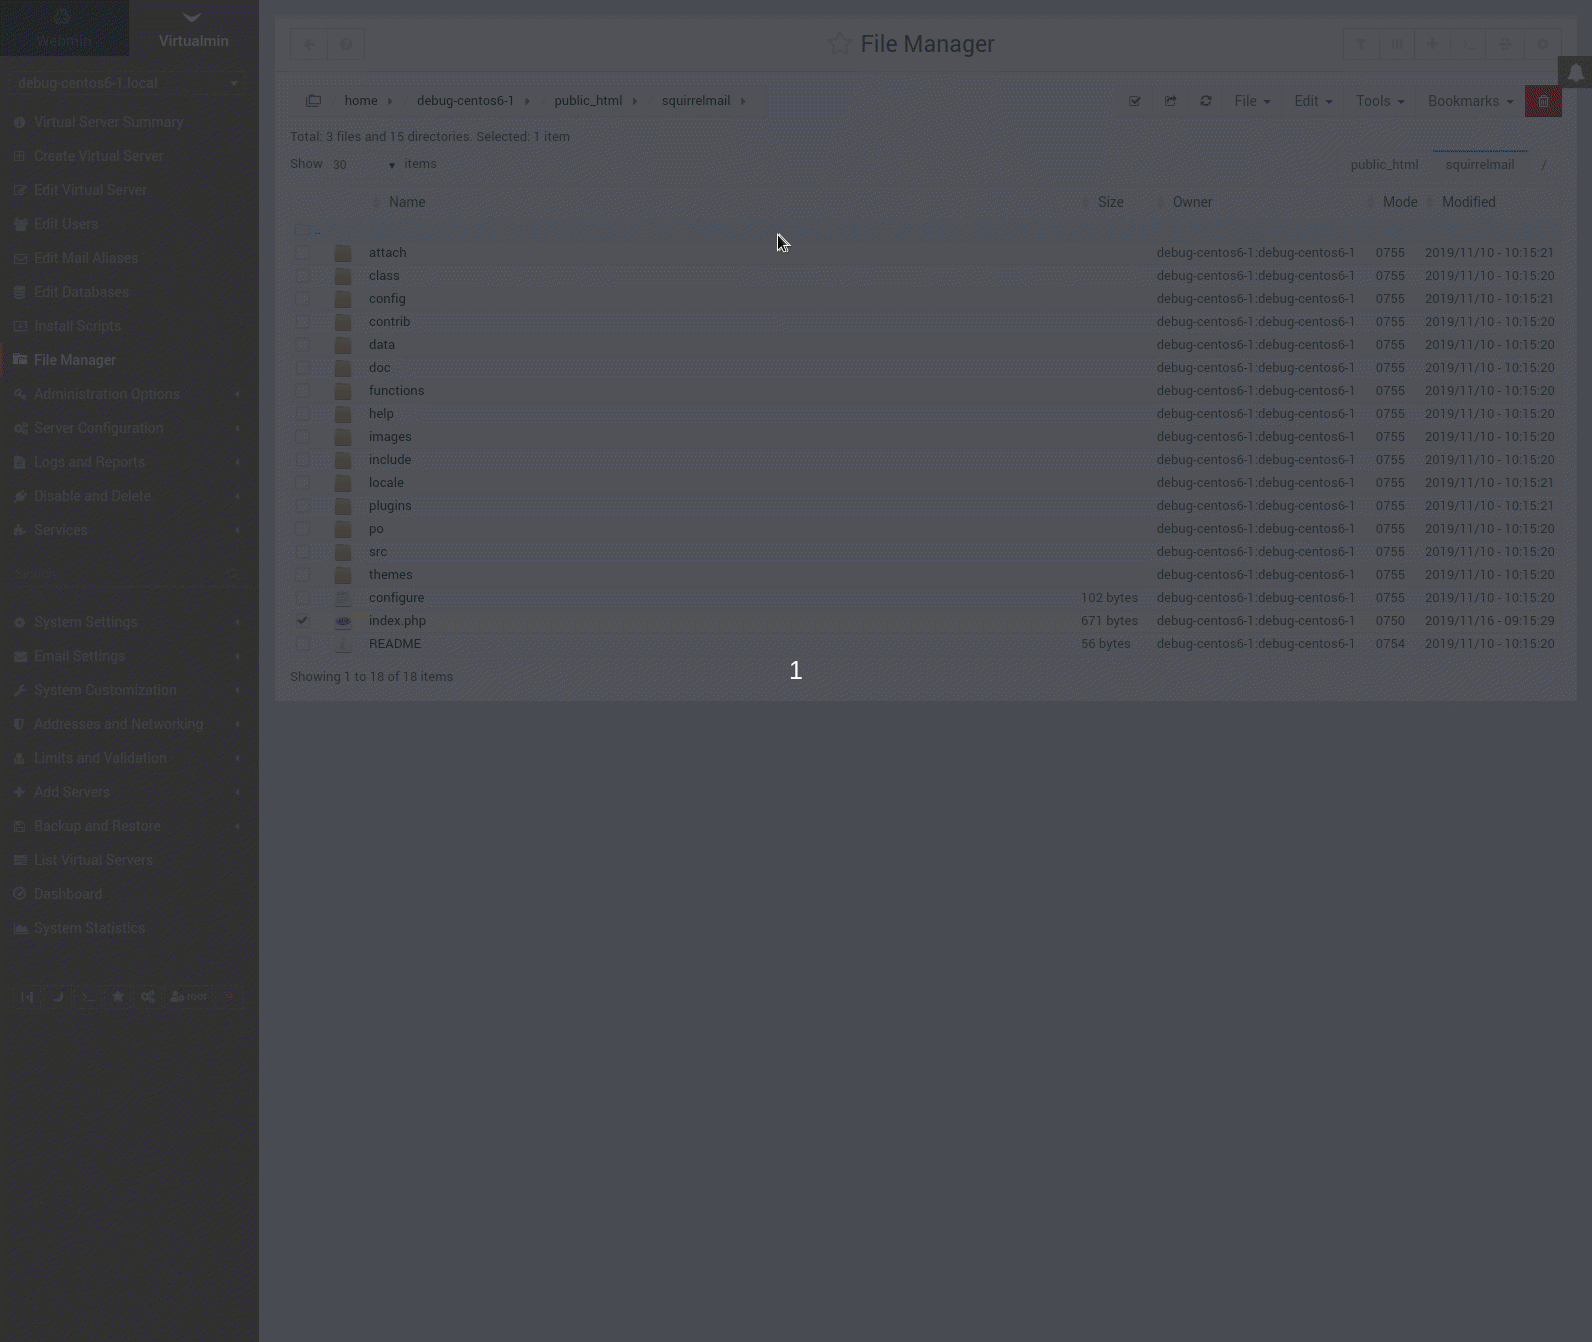The image size is (1592, 1342).
Task: Open the debug-centos6-1.local server selector
Action: (129, 83)
